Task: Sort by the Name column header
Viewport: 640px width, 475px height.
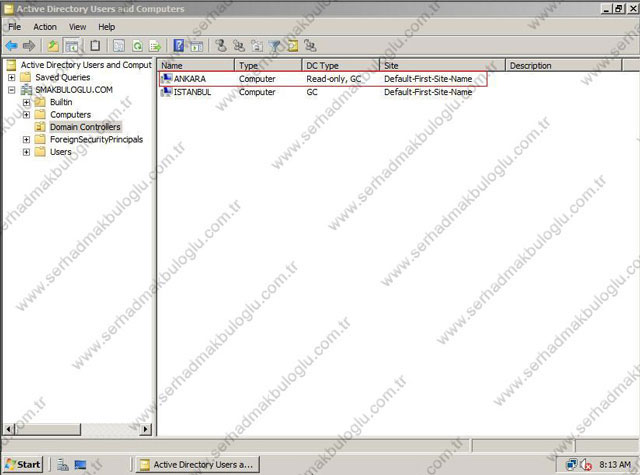Action: point(196,65)
